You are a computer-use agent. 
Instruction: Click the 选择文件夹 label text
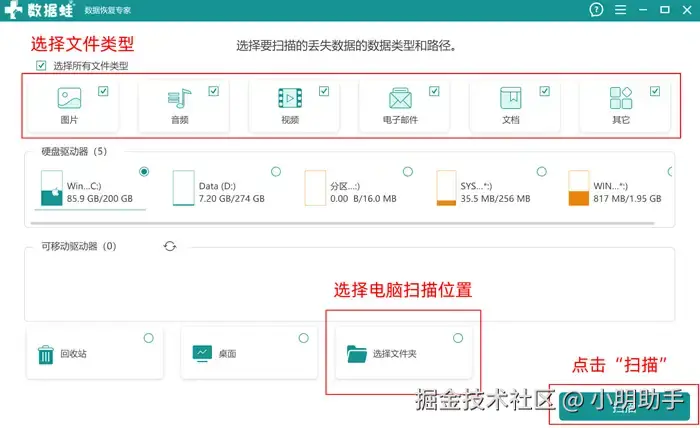tap(395, 354)
